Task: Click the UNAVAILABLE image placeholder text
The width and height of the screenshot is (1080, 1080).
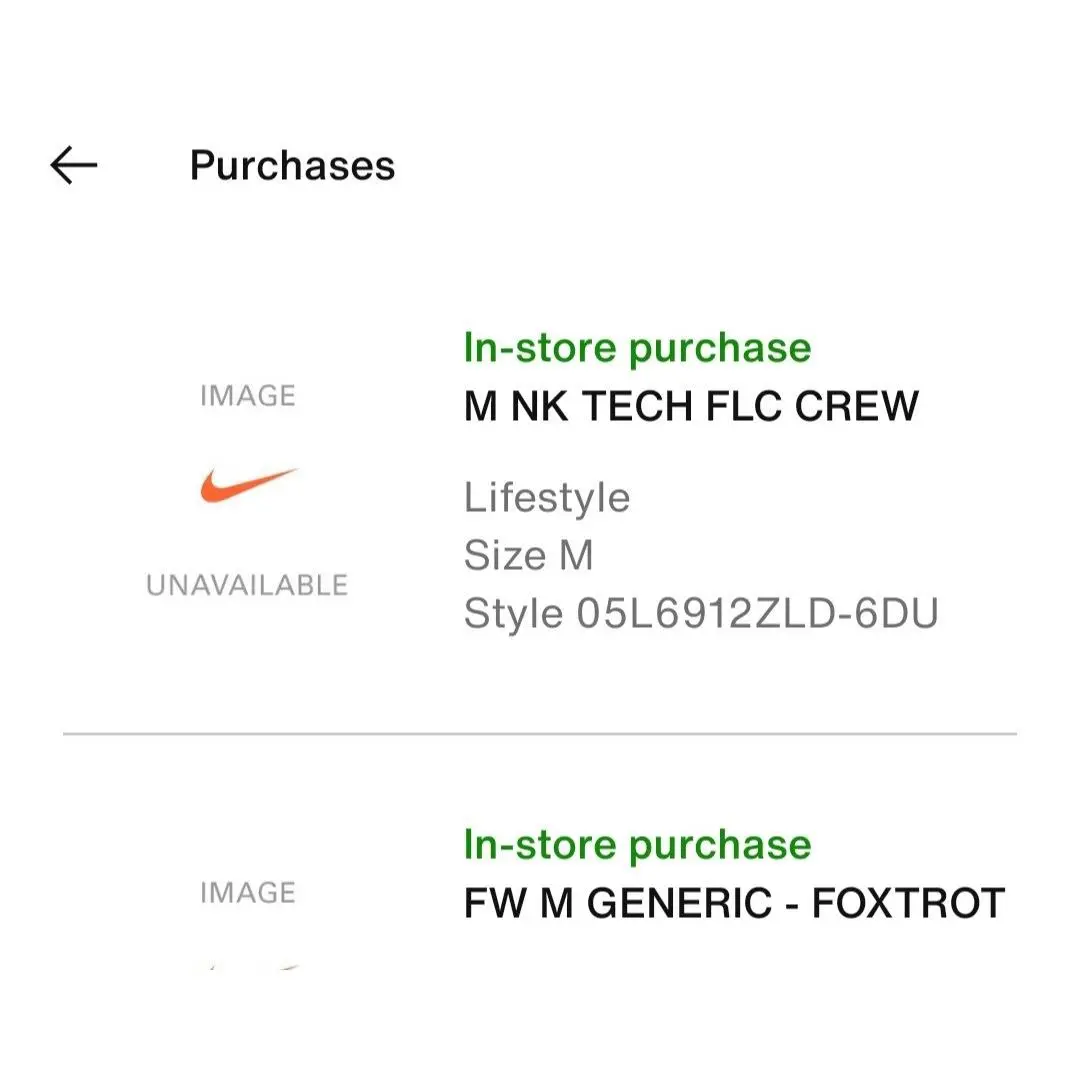Action: 247,585
